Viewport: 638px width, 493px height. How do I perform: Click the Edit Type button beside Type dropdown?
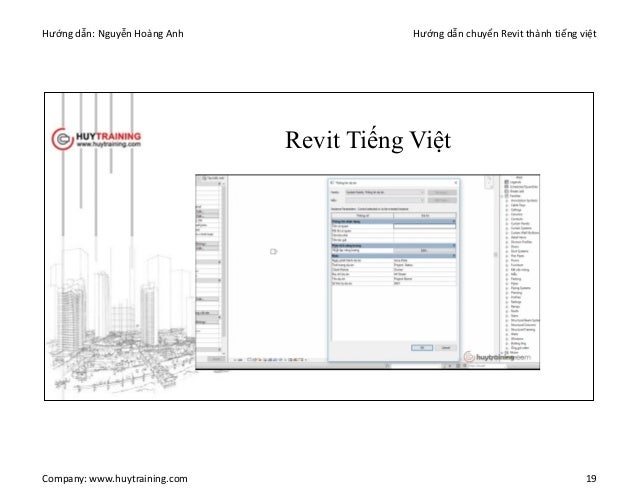tap(442, 200)
